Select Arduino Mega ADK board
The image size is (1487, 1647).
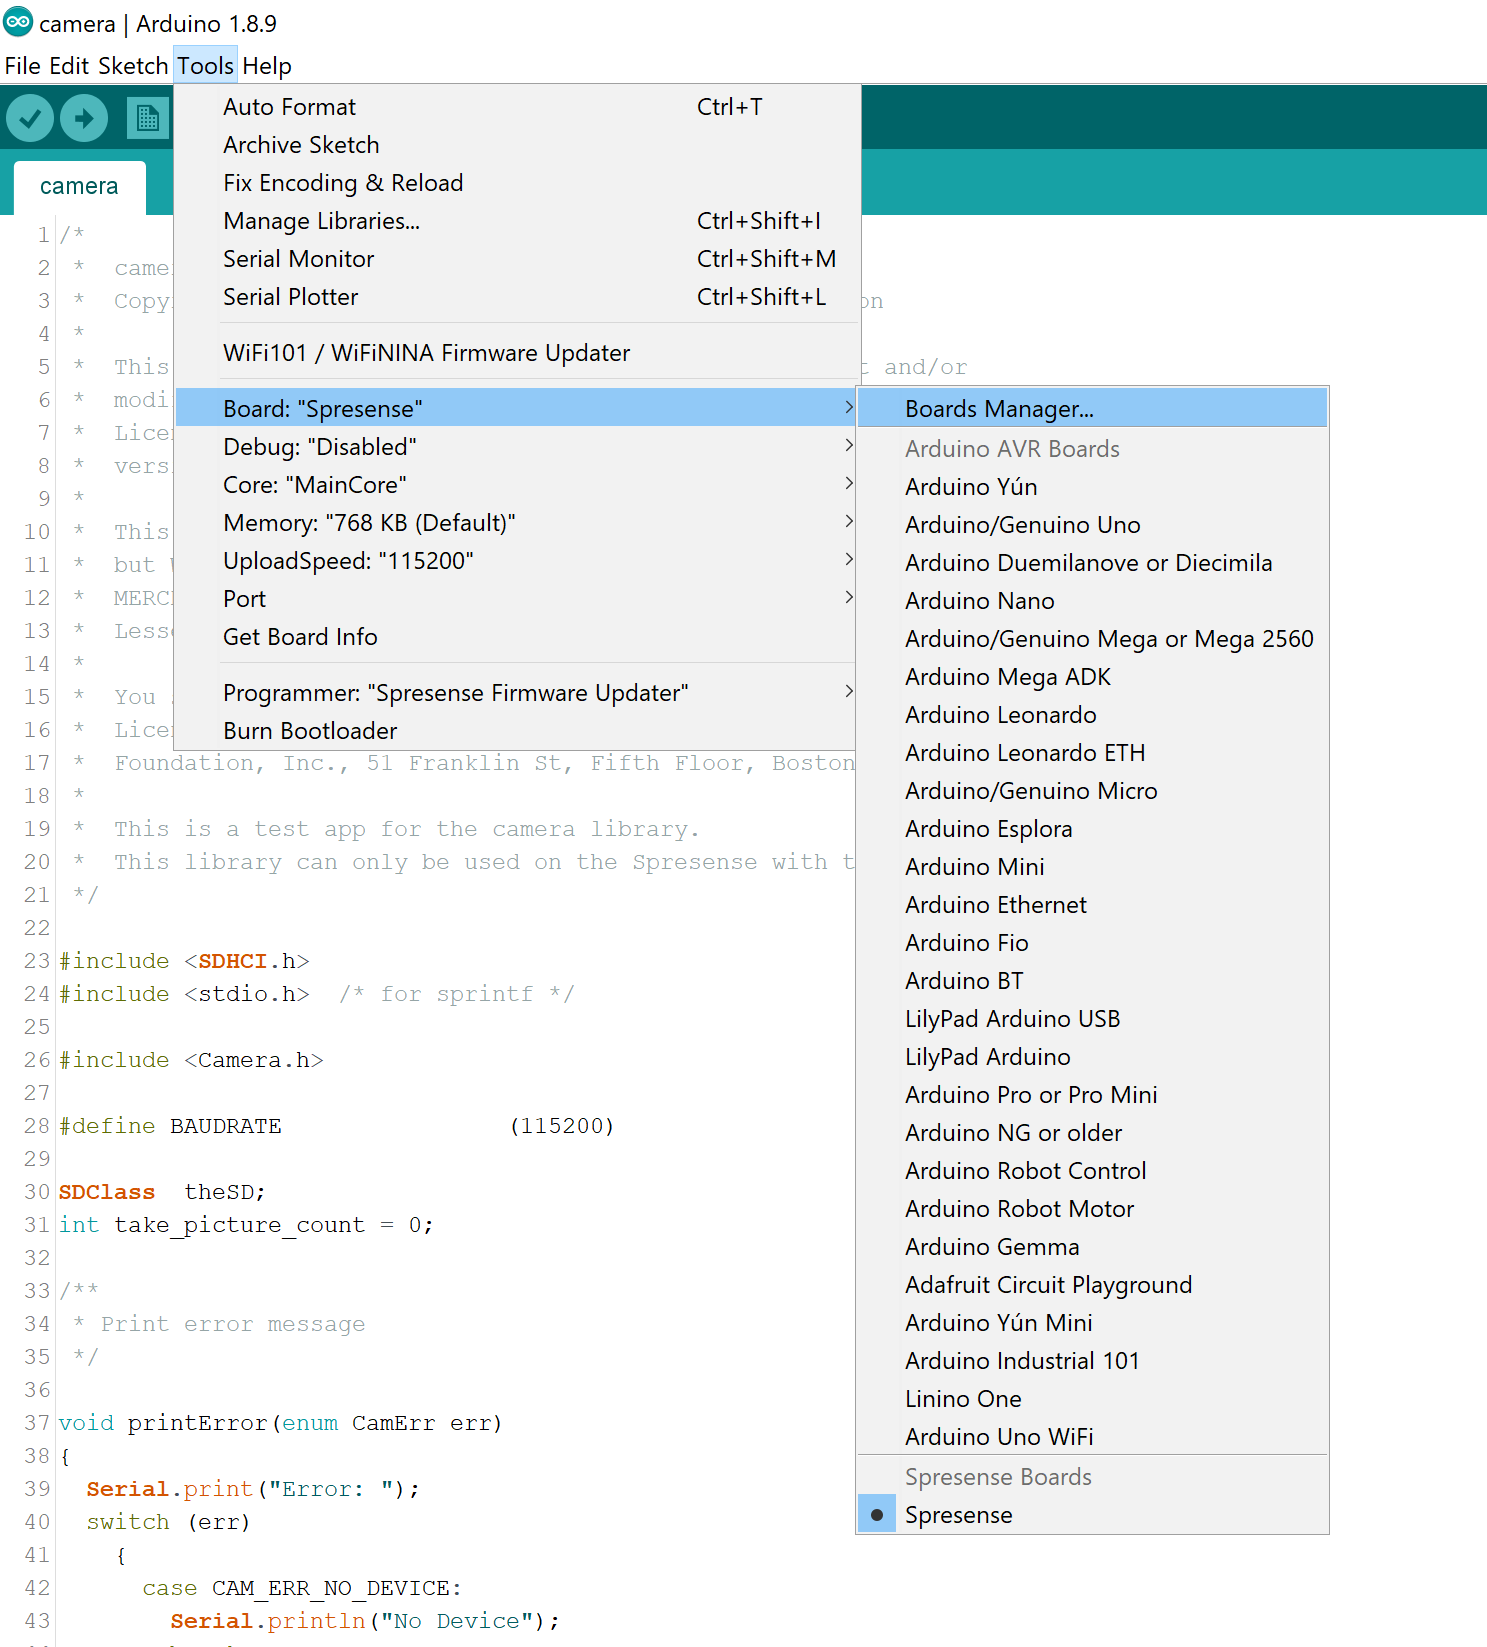pos(1092,676)
